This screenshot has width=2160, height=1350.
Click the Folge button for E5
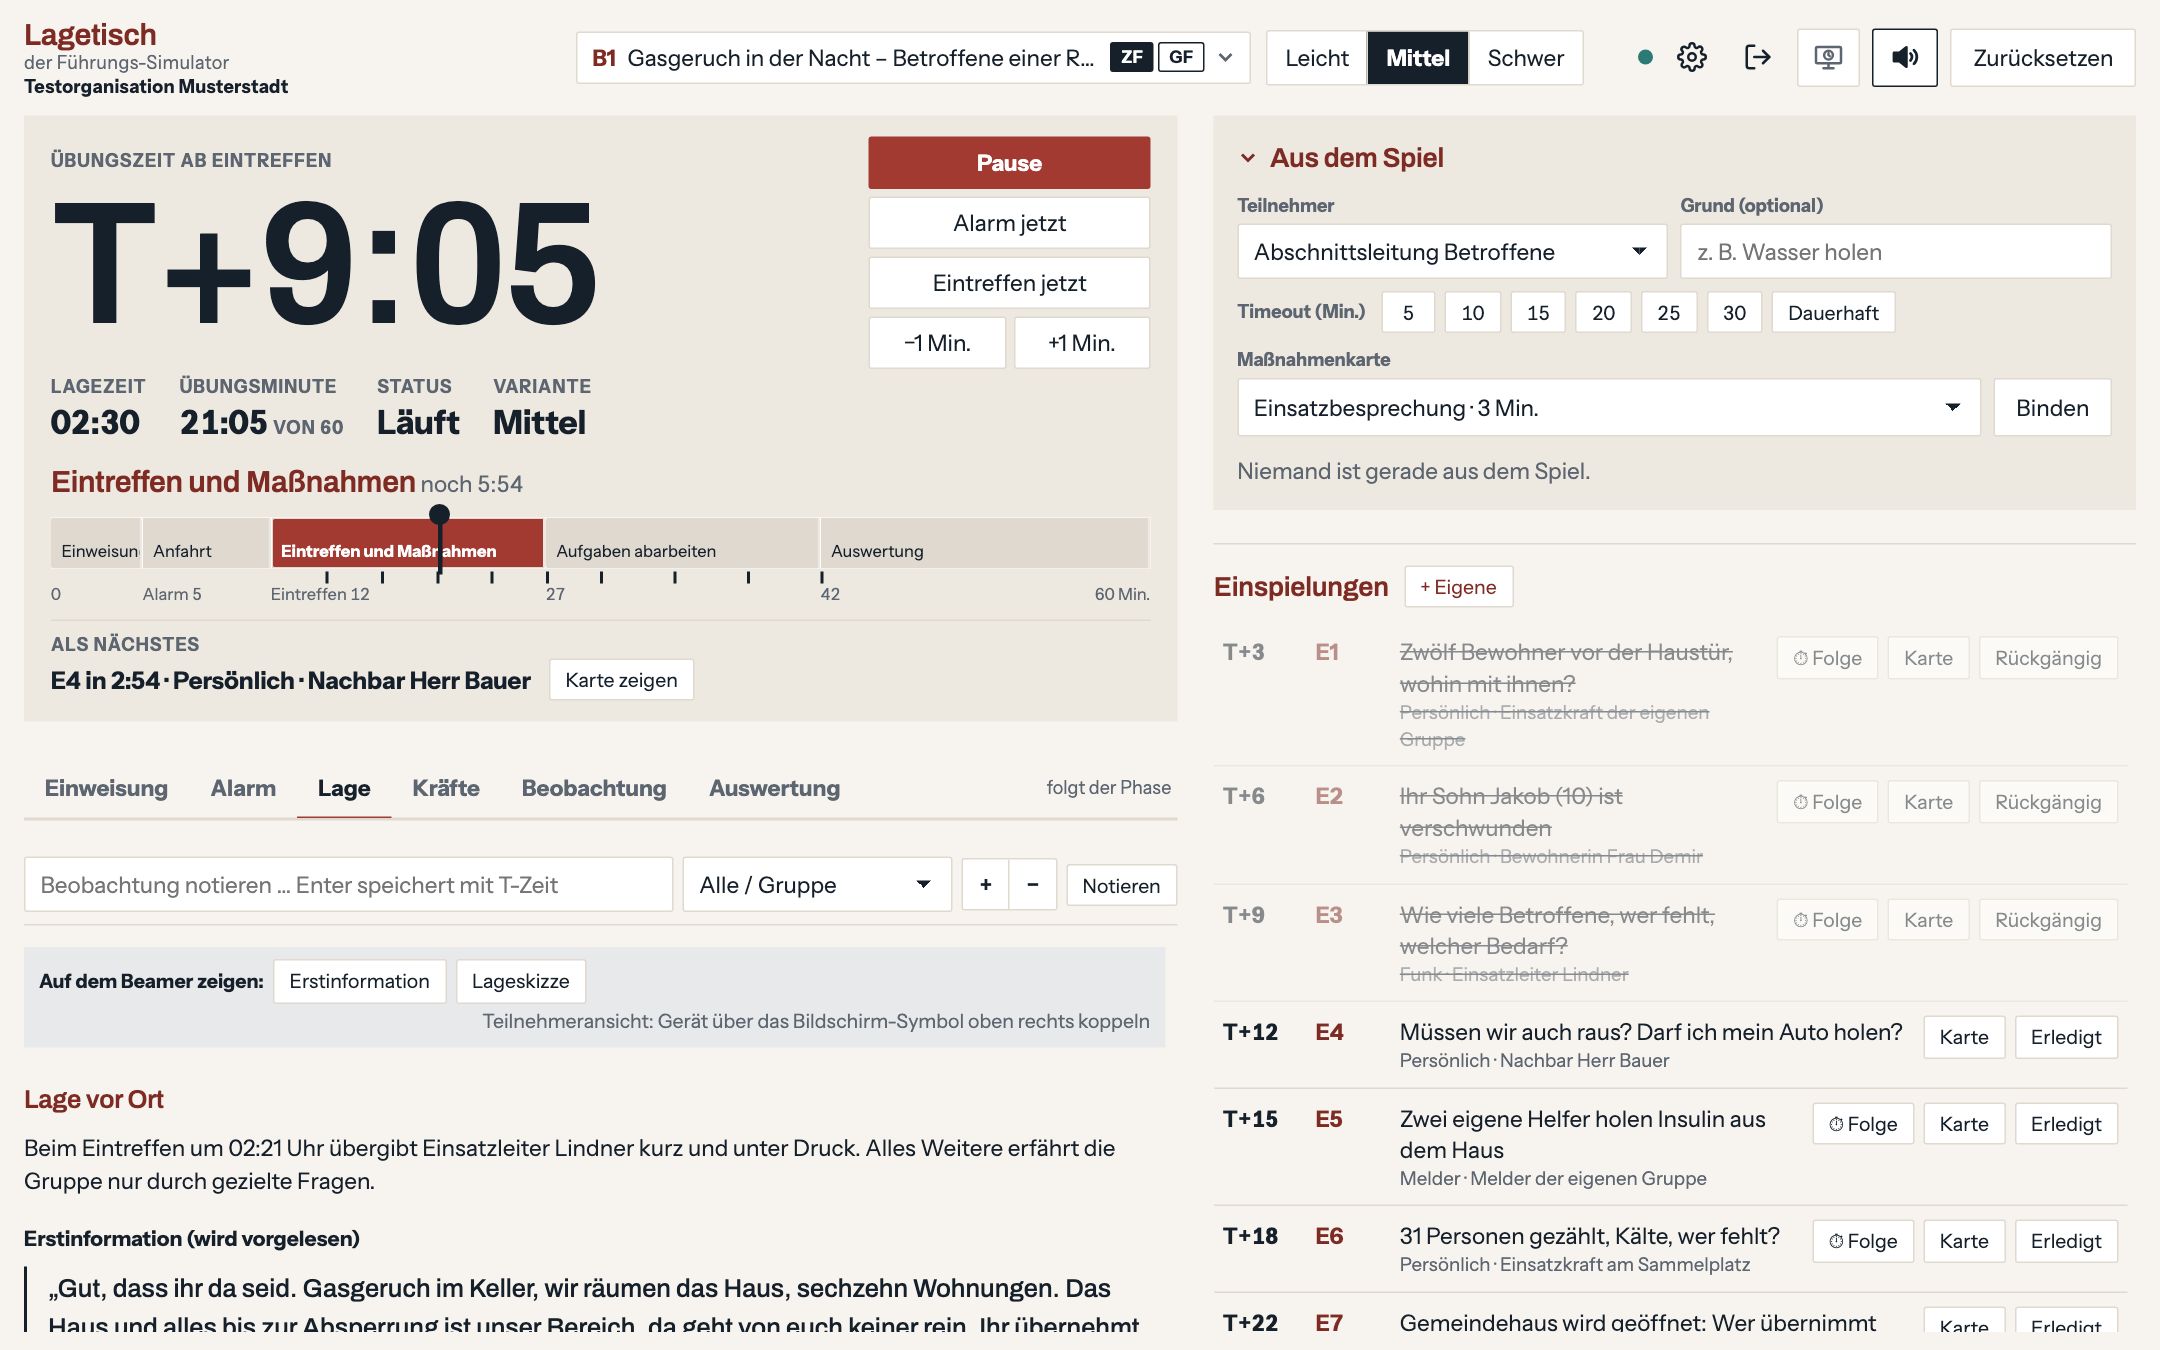point(1862,1124)
